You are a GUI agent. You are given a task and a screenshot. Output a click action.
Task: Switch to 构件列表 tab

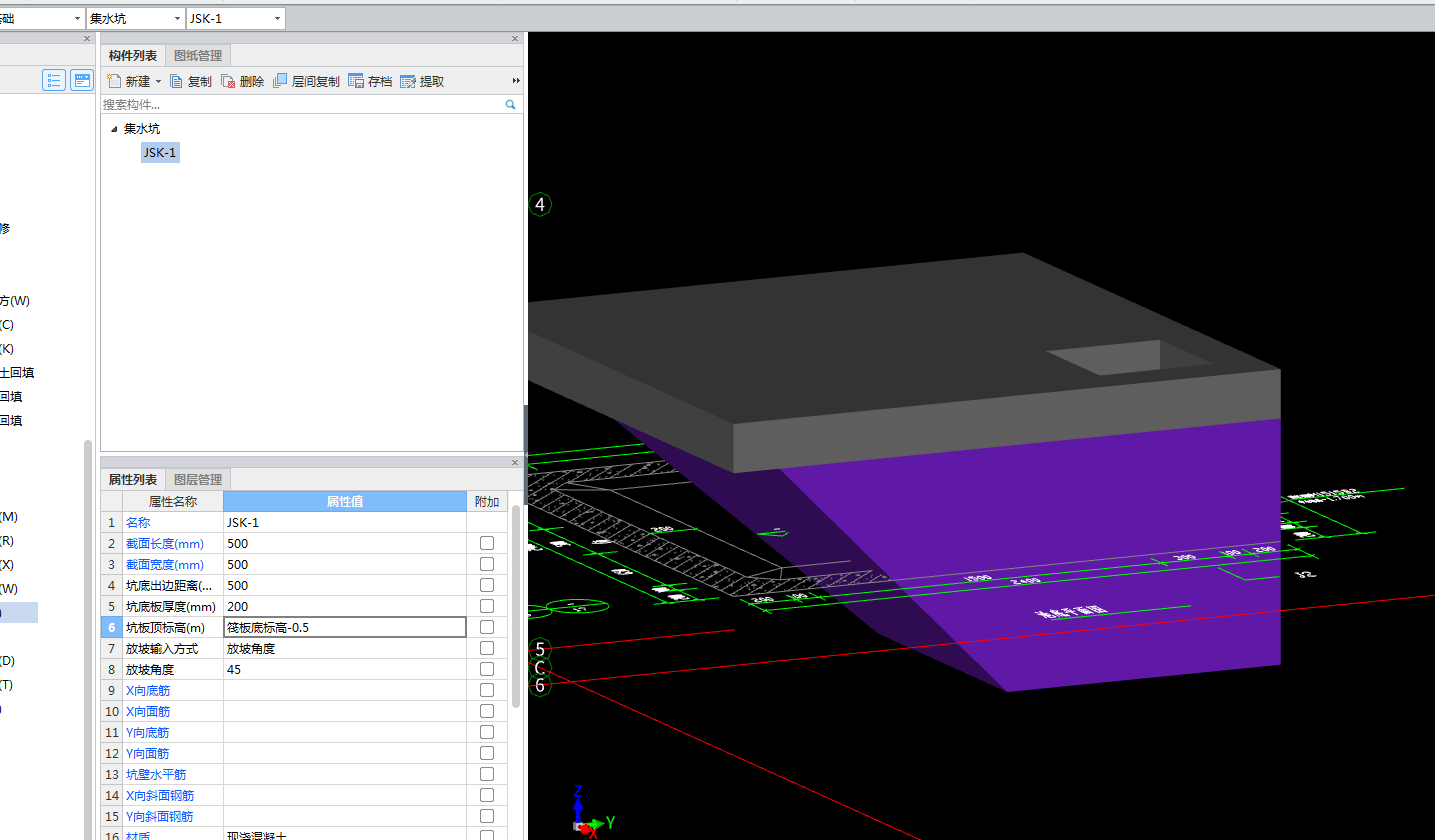pyautogui.click(x=133, y=56)
